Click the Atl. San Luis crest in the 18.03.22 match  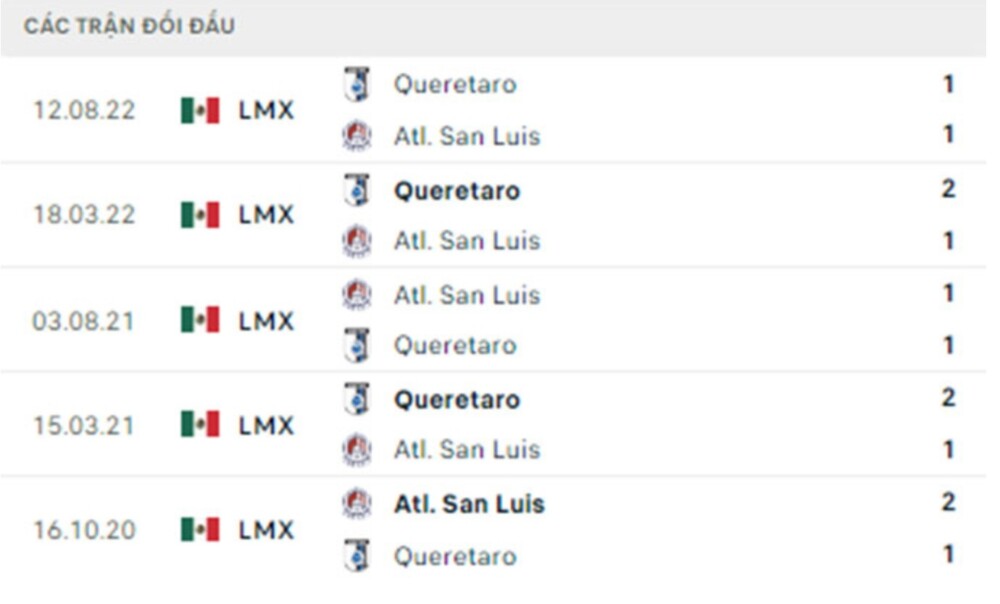click(356, 241)
